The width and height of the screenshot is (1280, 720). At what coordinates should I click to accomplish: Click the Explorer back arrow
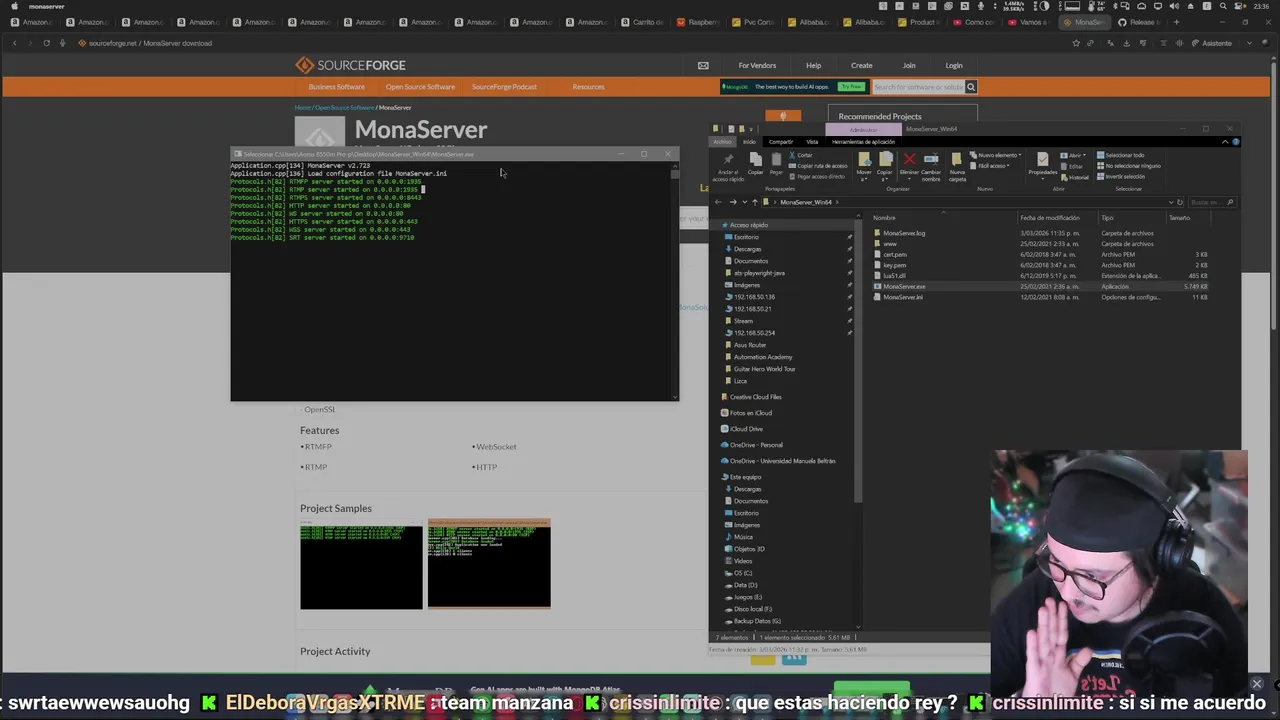pos(718,202)
